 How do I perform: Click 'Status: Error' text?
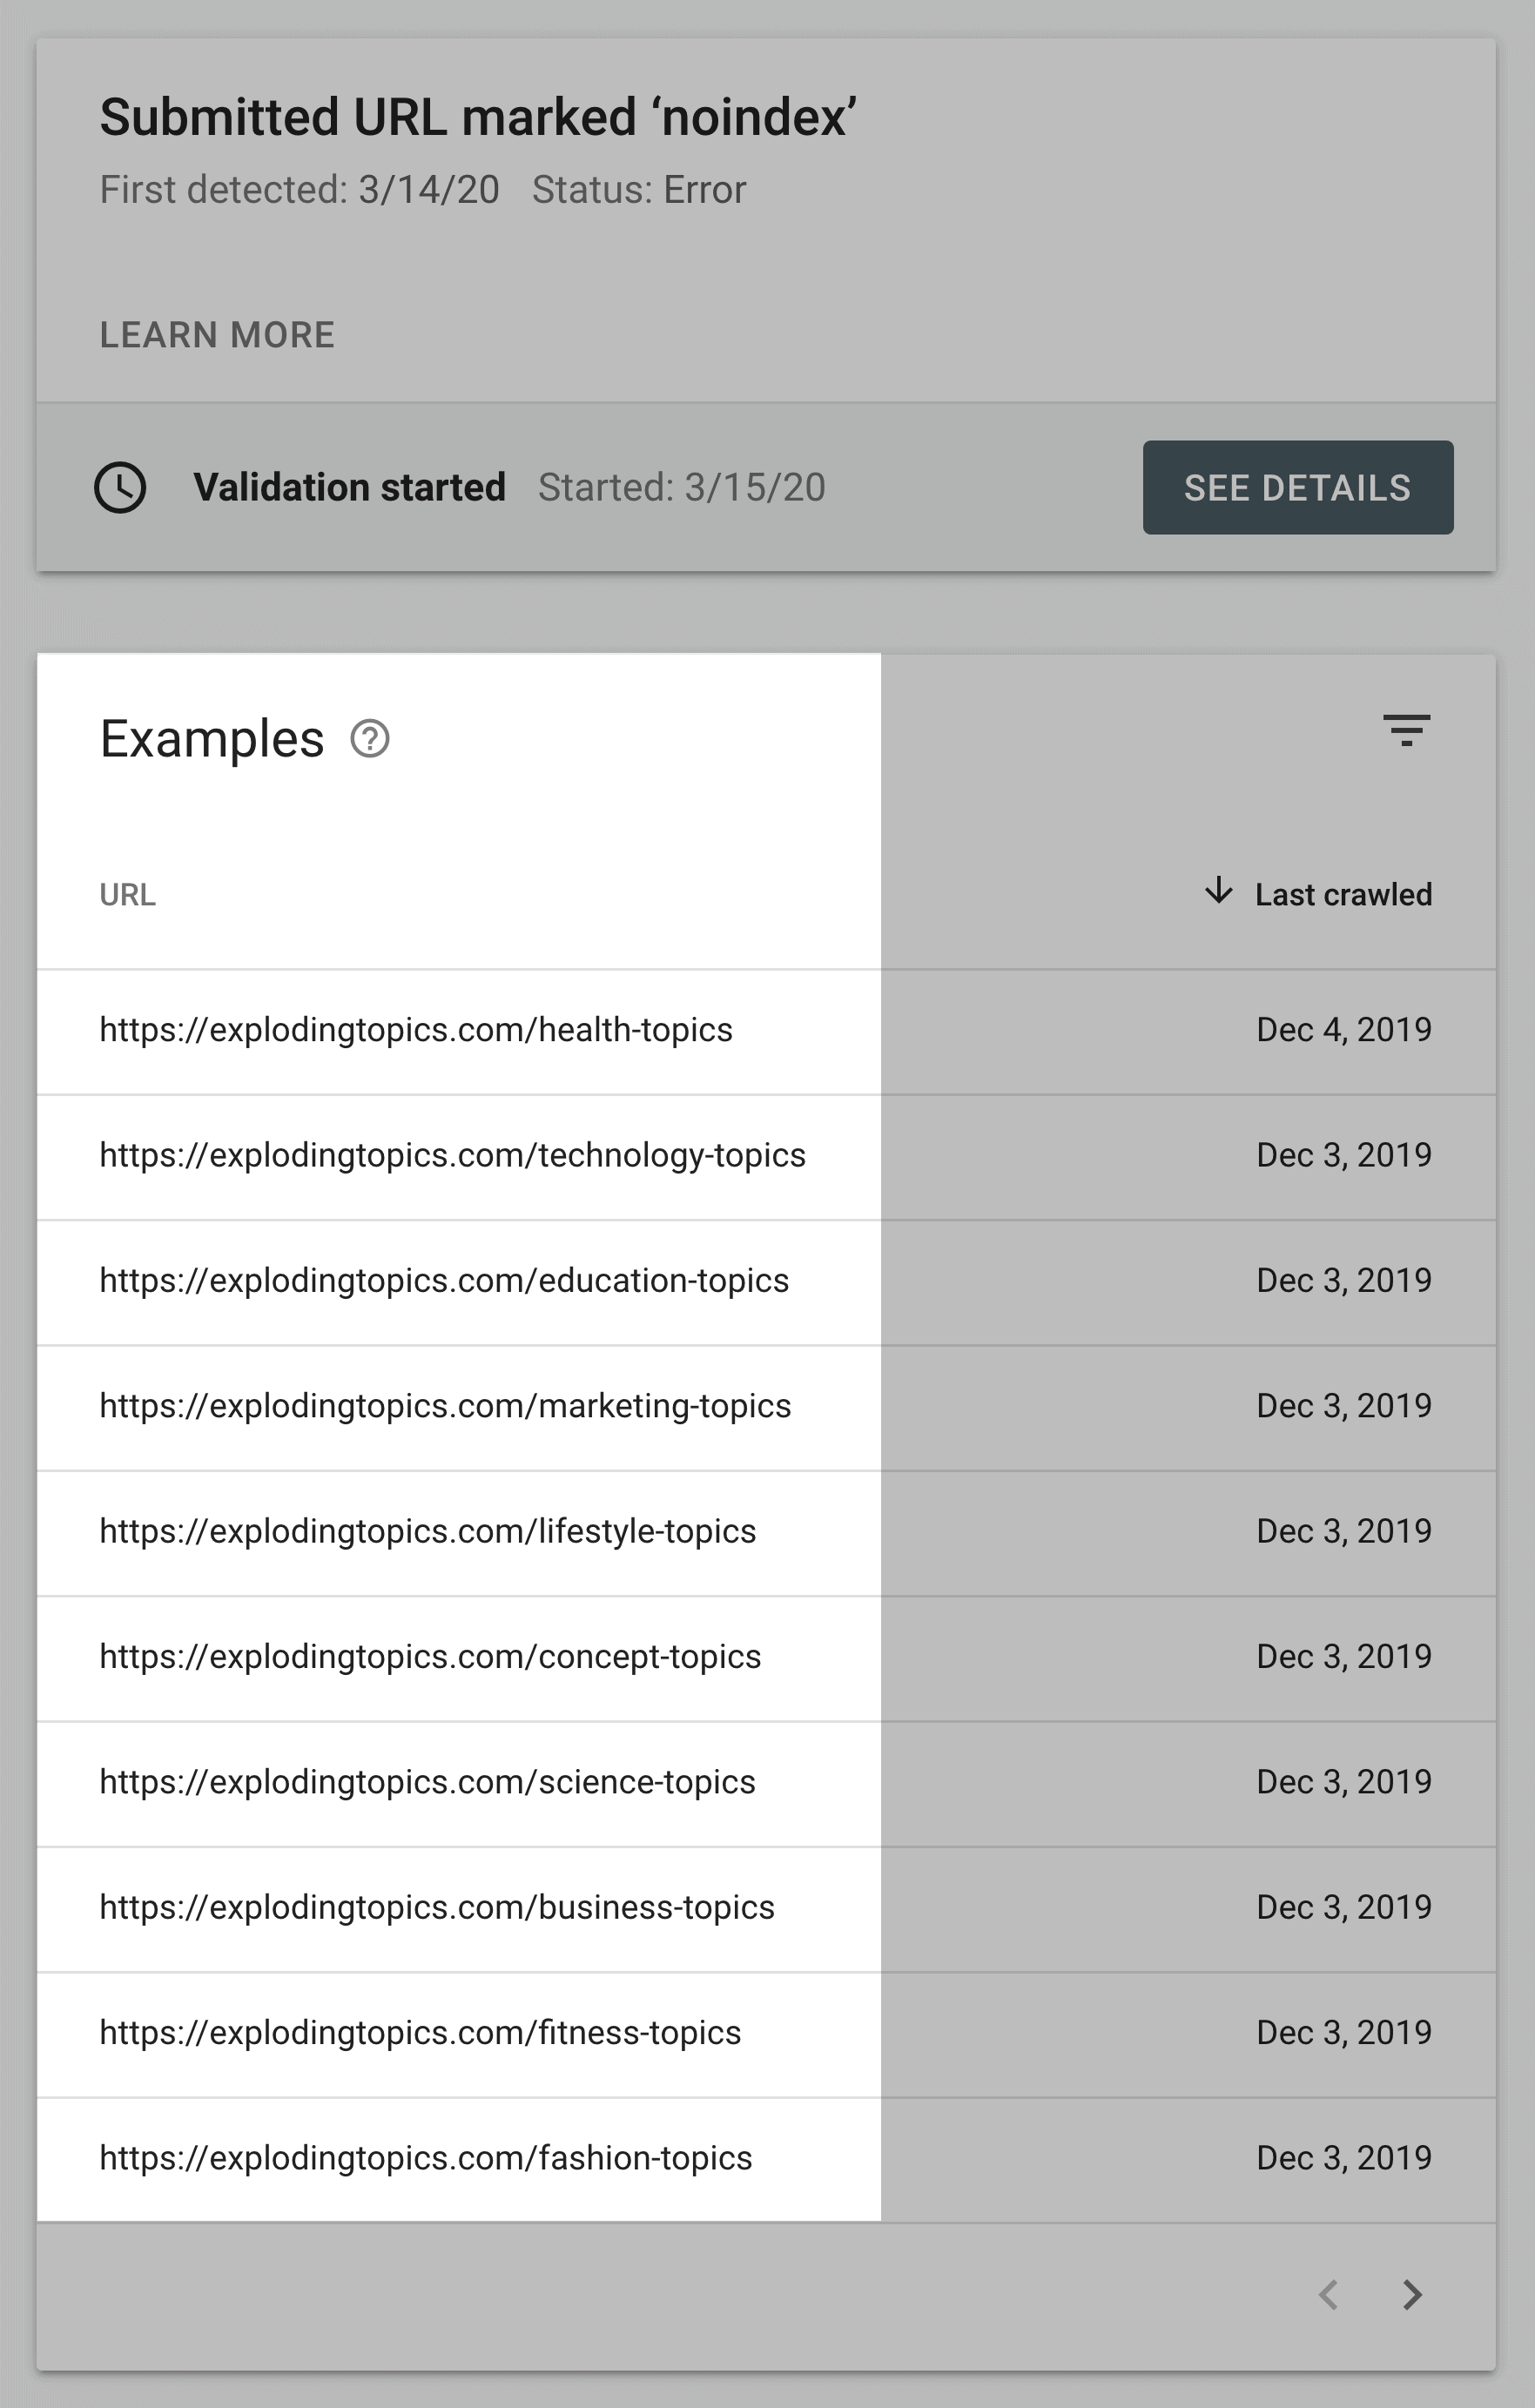coord(639,189)
